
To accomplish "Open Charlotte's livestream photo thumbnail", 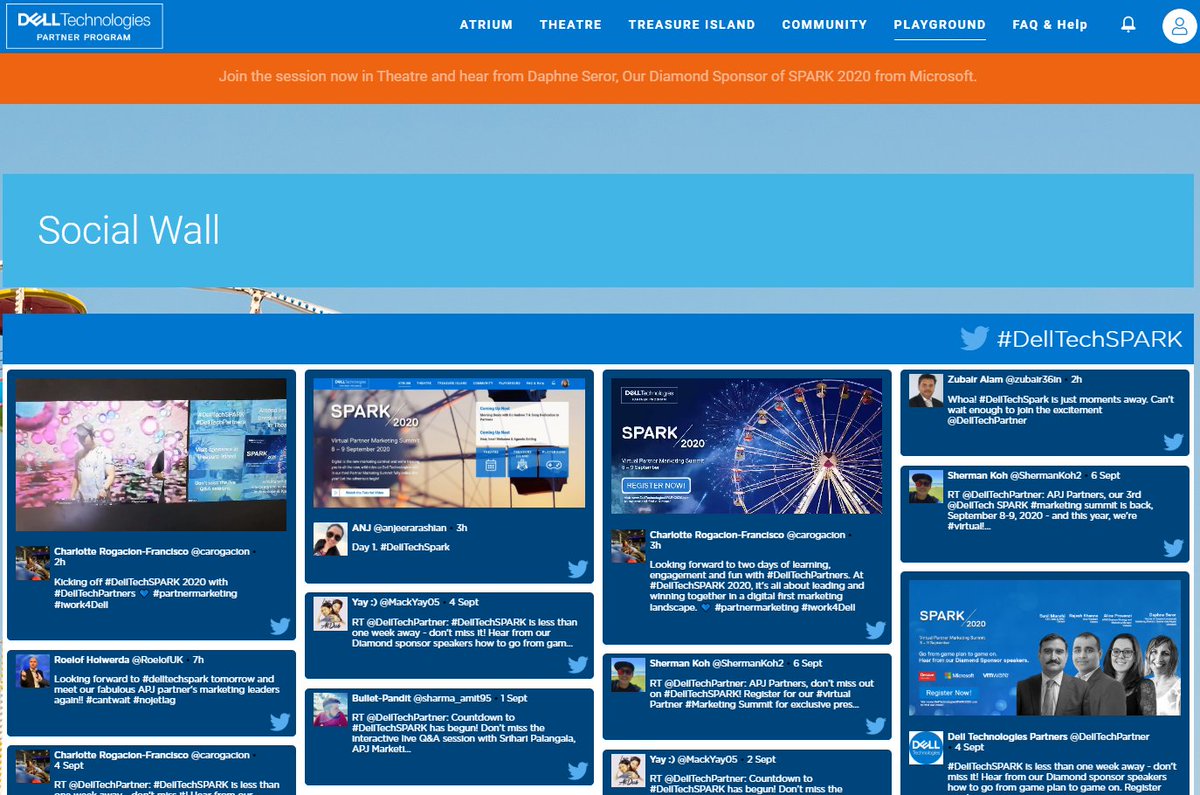I will (x=151, y=455).
